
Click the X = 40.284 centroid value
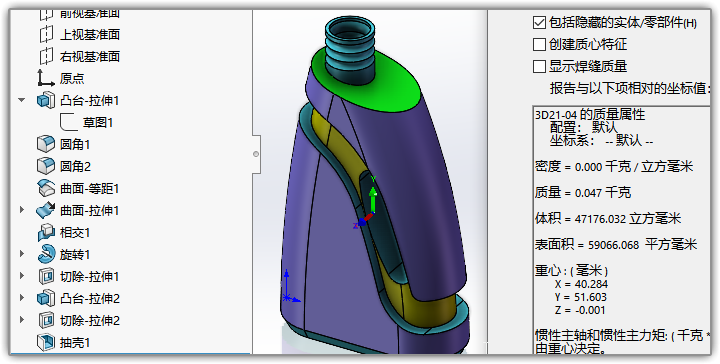[x=581, y=284]
